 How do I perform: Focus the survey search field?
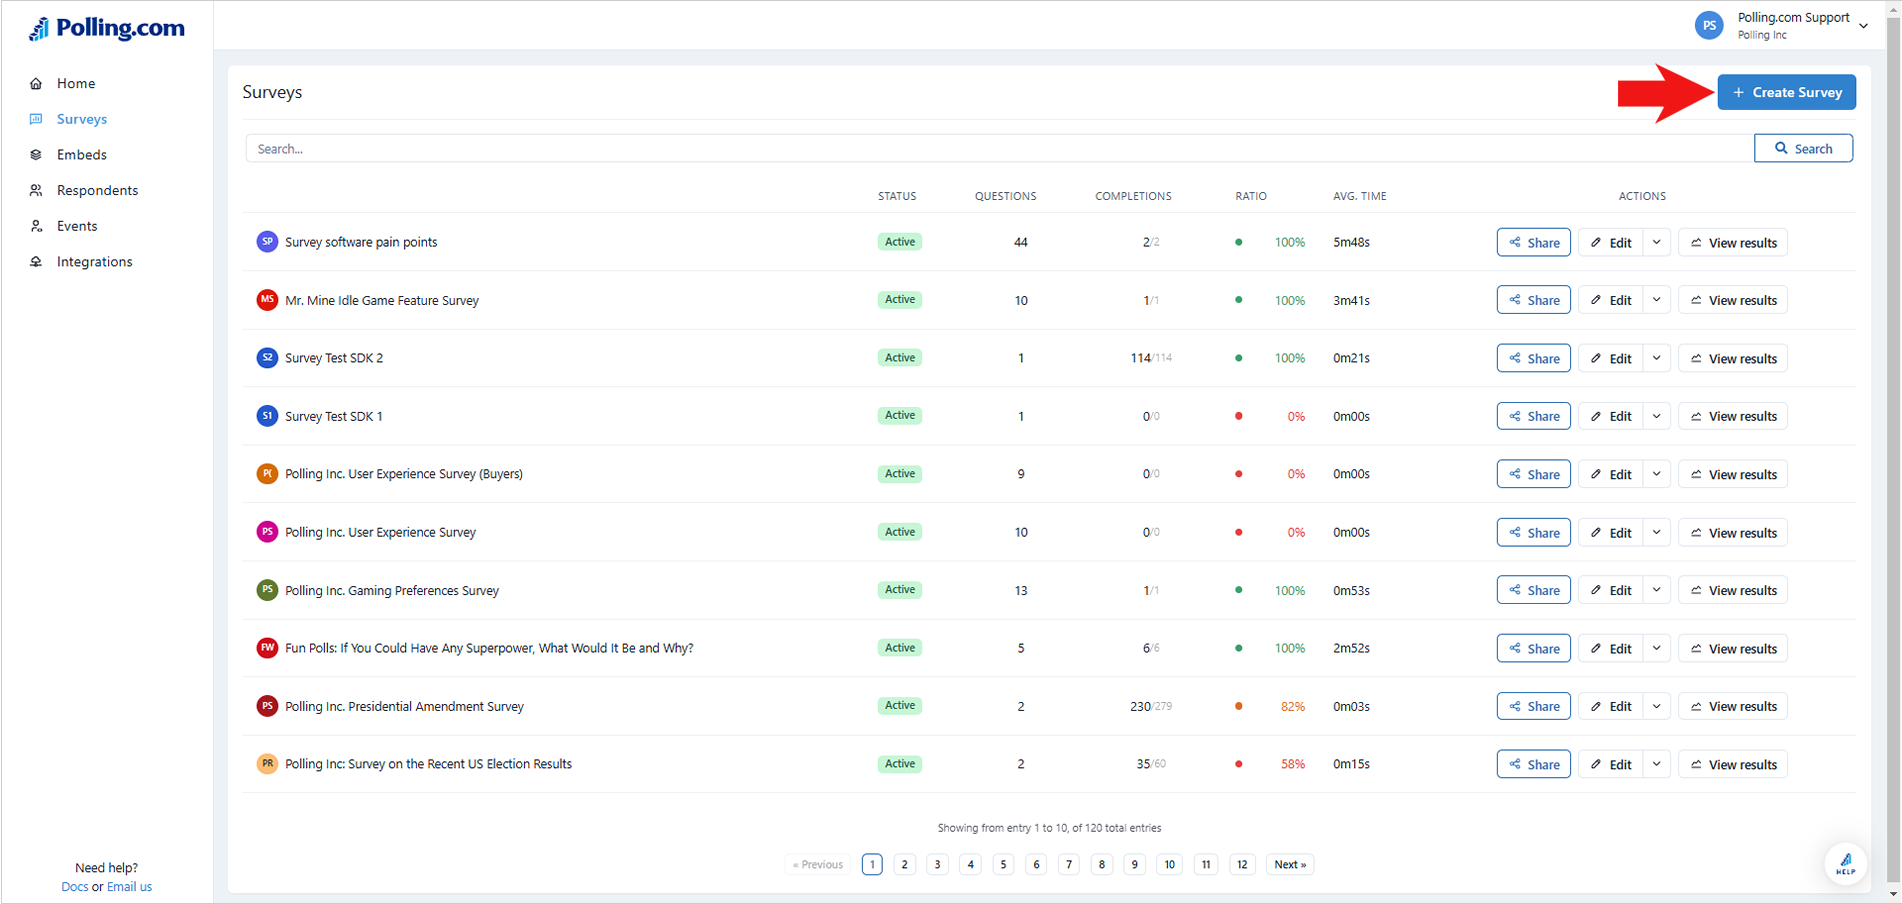click(x=999, y=148)
